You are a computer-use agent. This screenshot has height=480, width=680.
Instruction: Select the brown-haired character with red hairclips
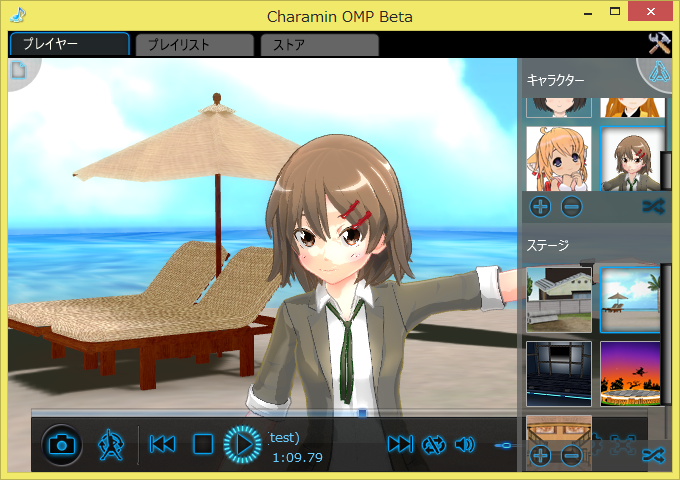[632, 159]
